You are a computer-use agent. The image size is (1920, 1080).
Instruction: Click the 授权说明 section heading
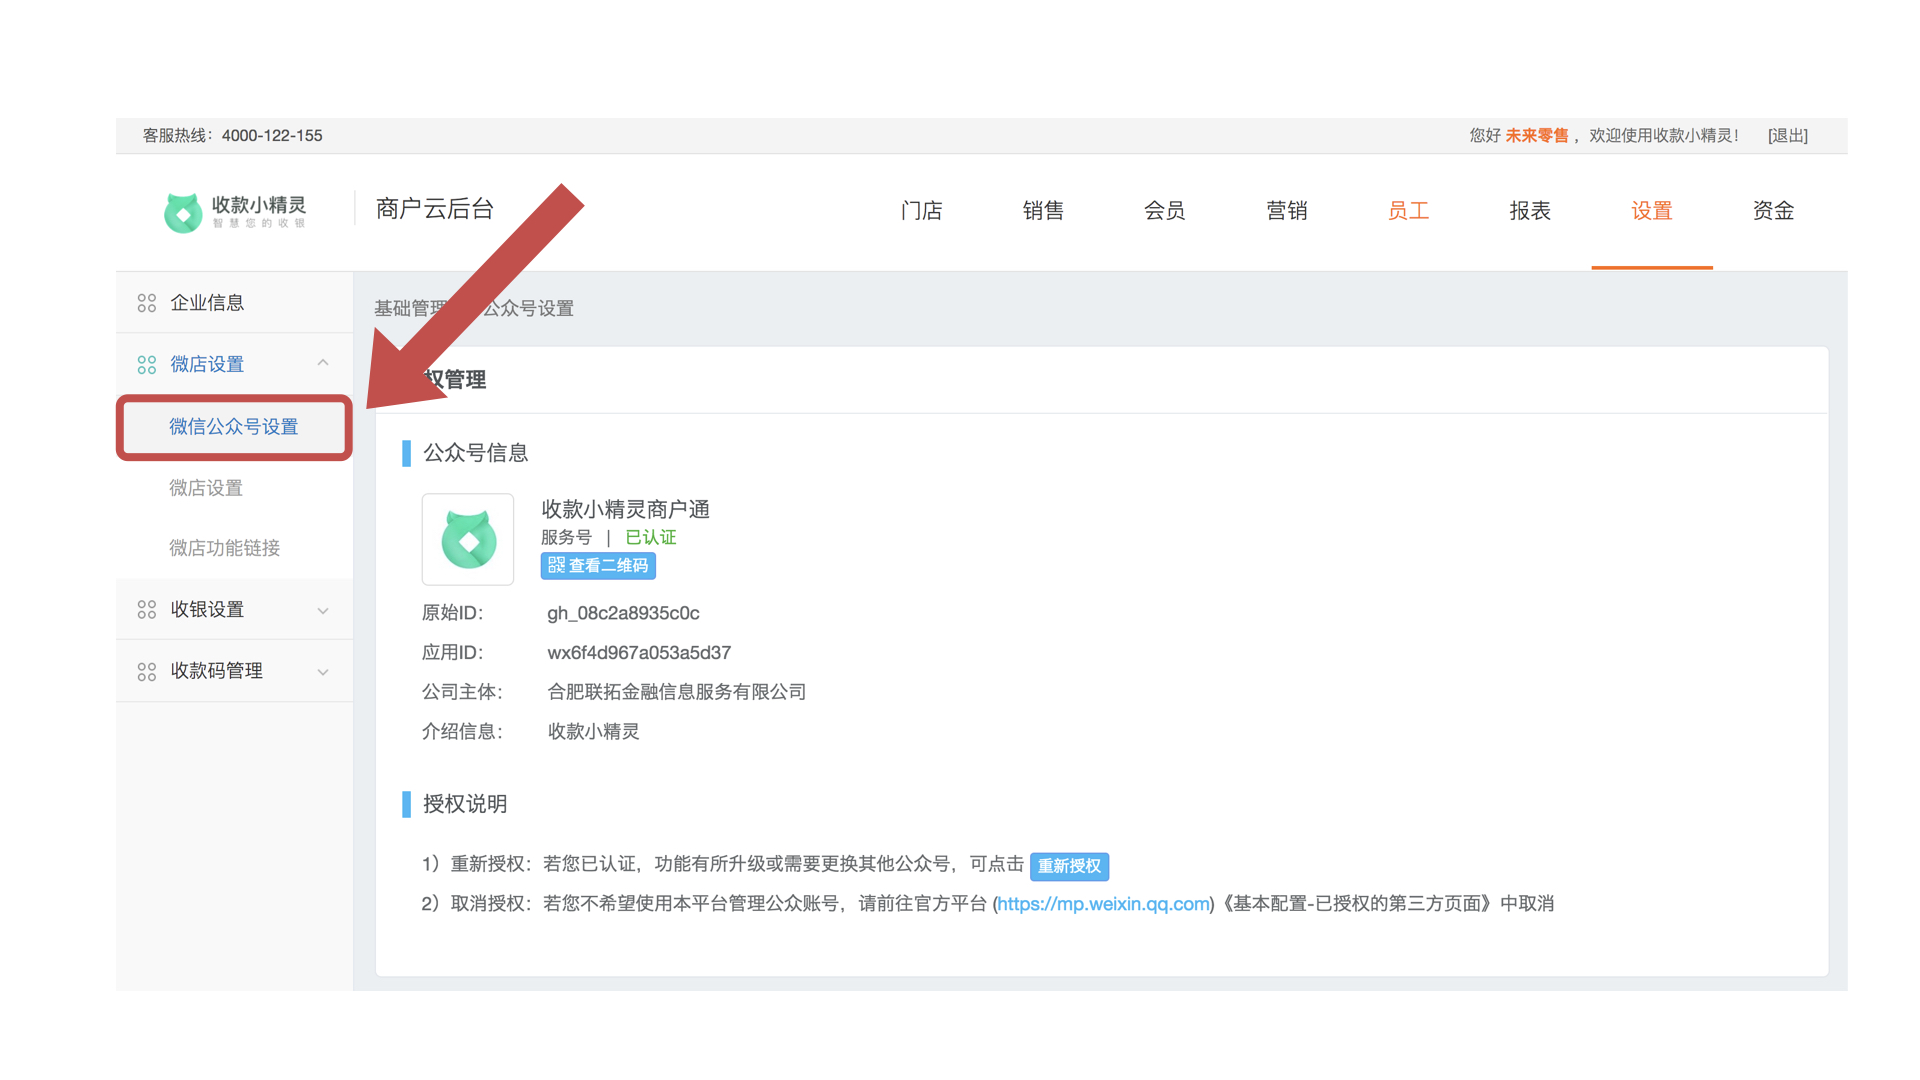(465, 805)
